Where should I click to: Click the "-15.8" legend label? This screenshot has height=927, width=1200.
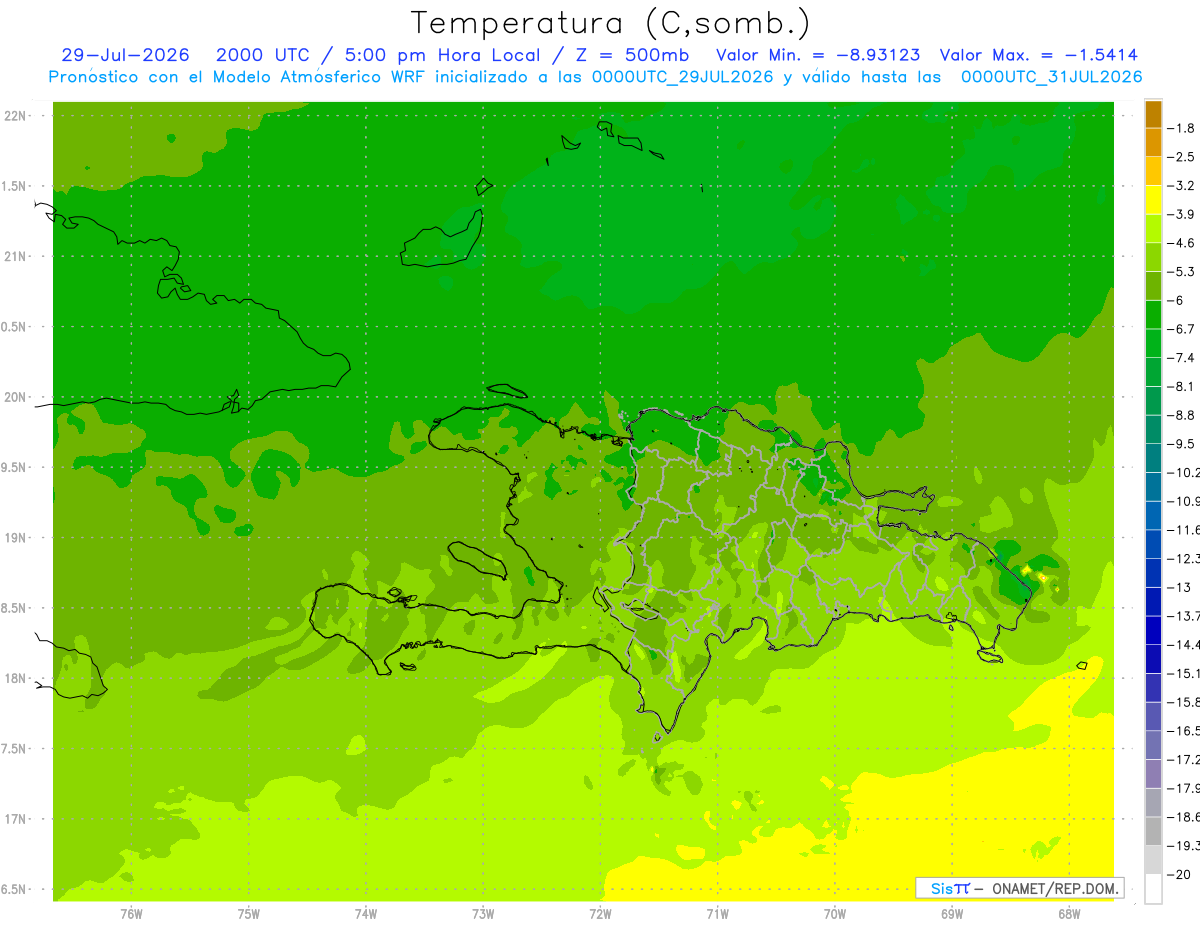click(x=1183, y=702)
